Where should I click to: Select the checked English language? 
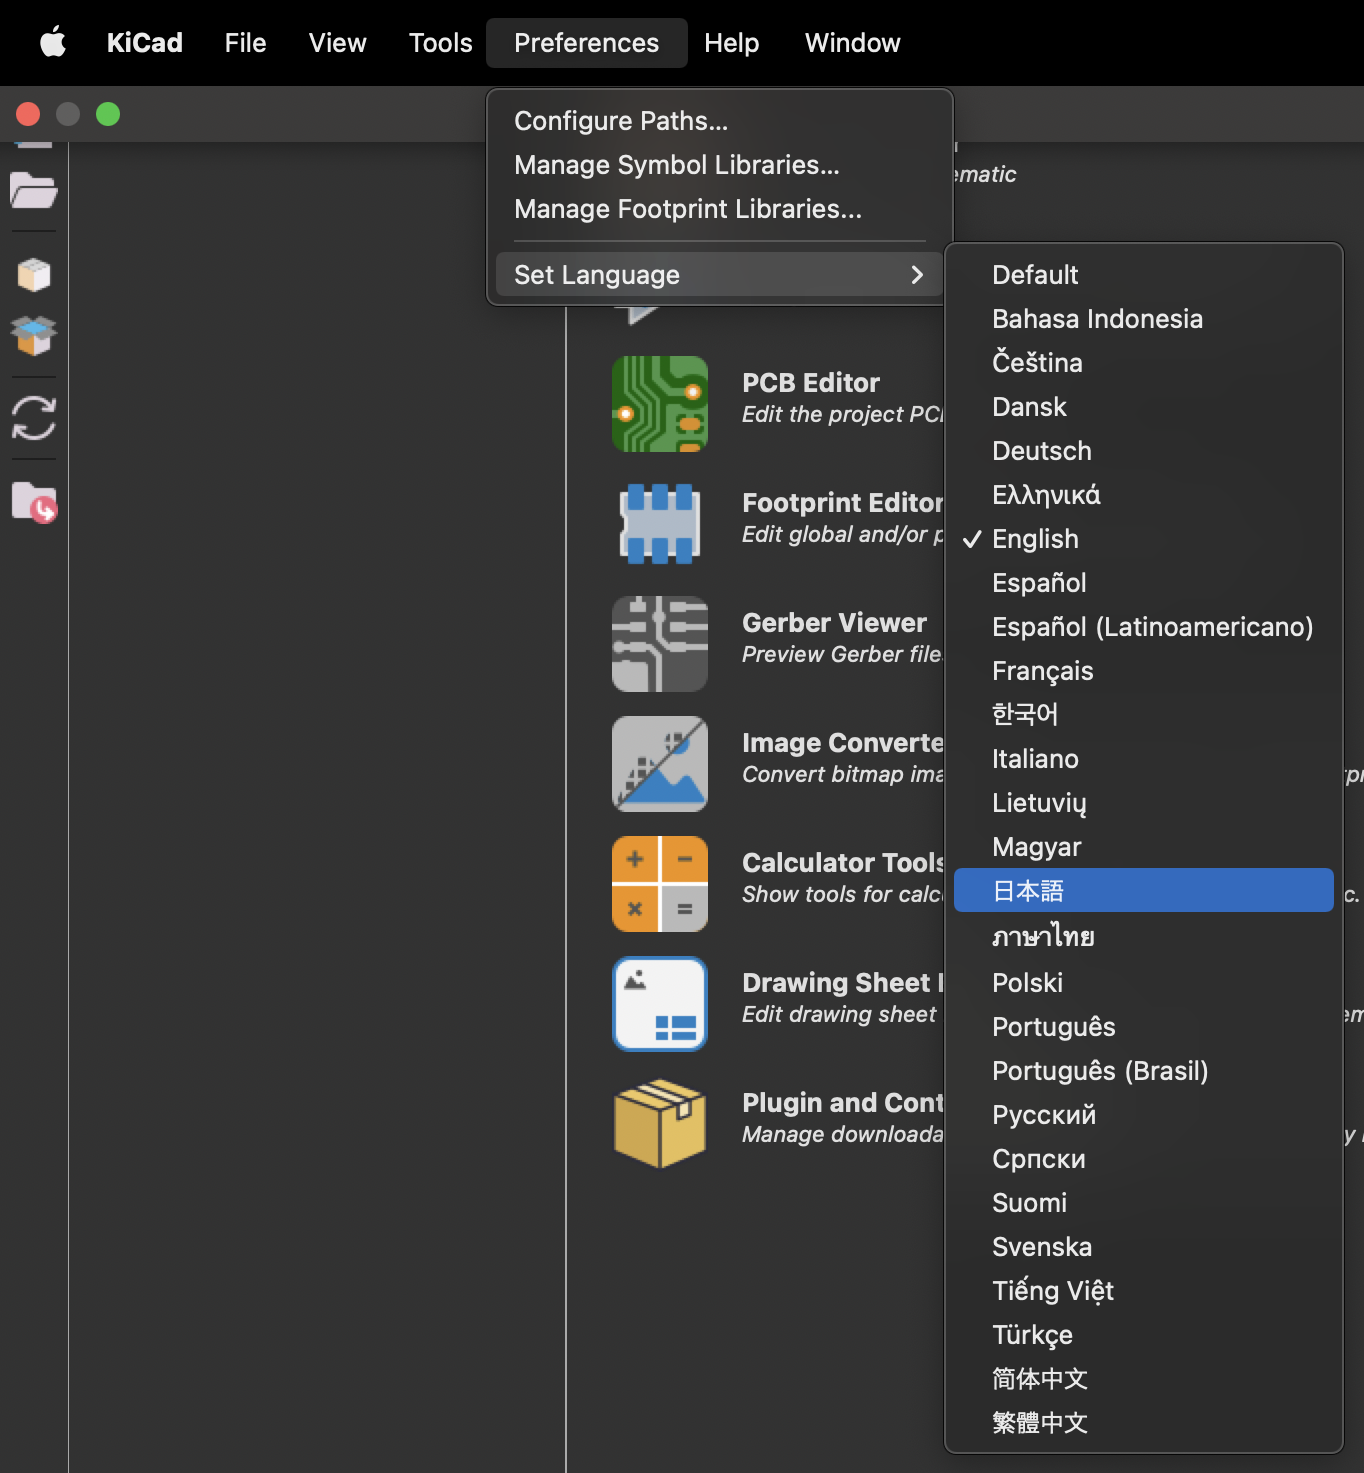click(1144, 539)
